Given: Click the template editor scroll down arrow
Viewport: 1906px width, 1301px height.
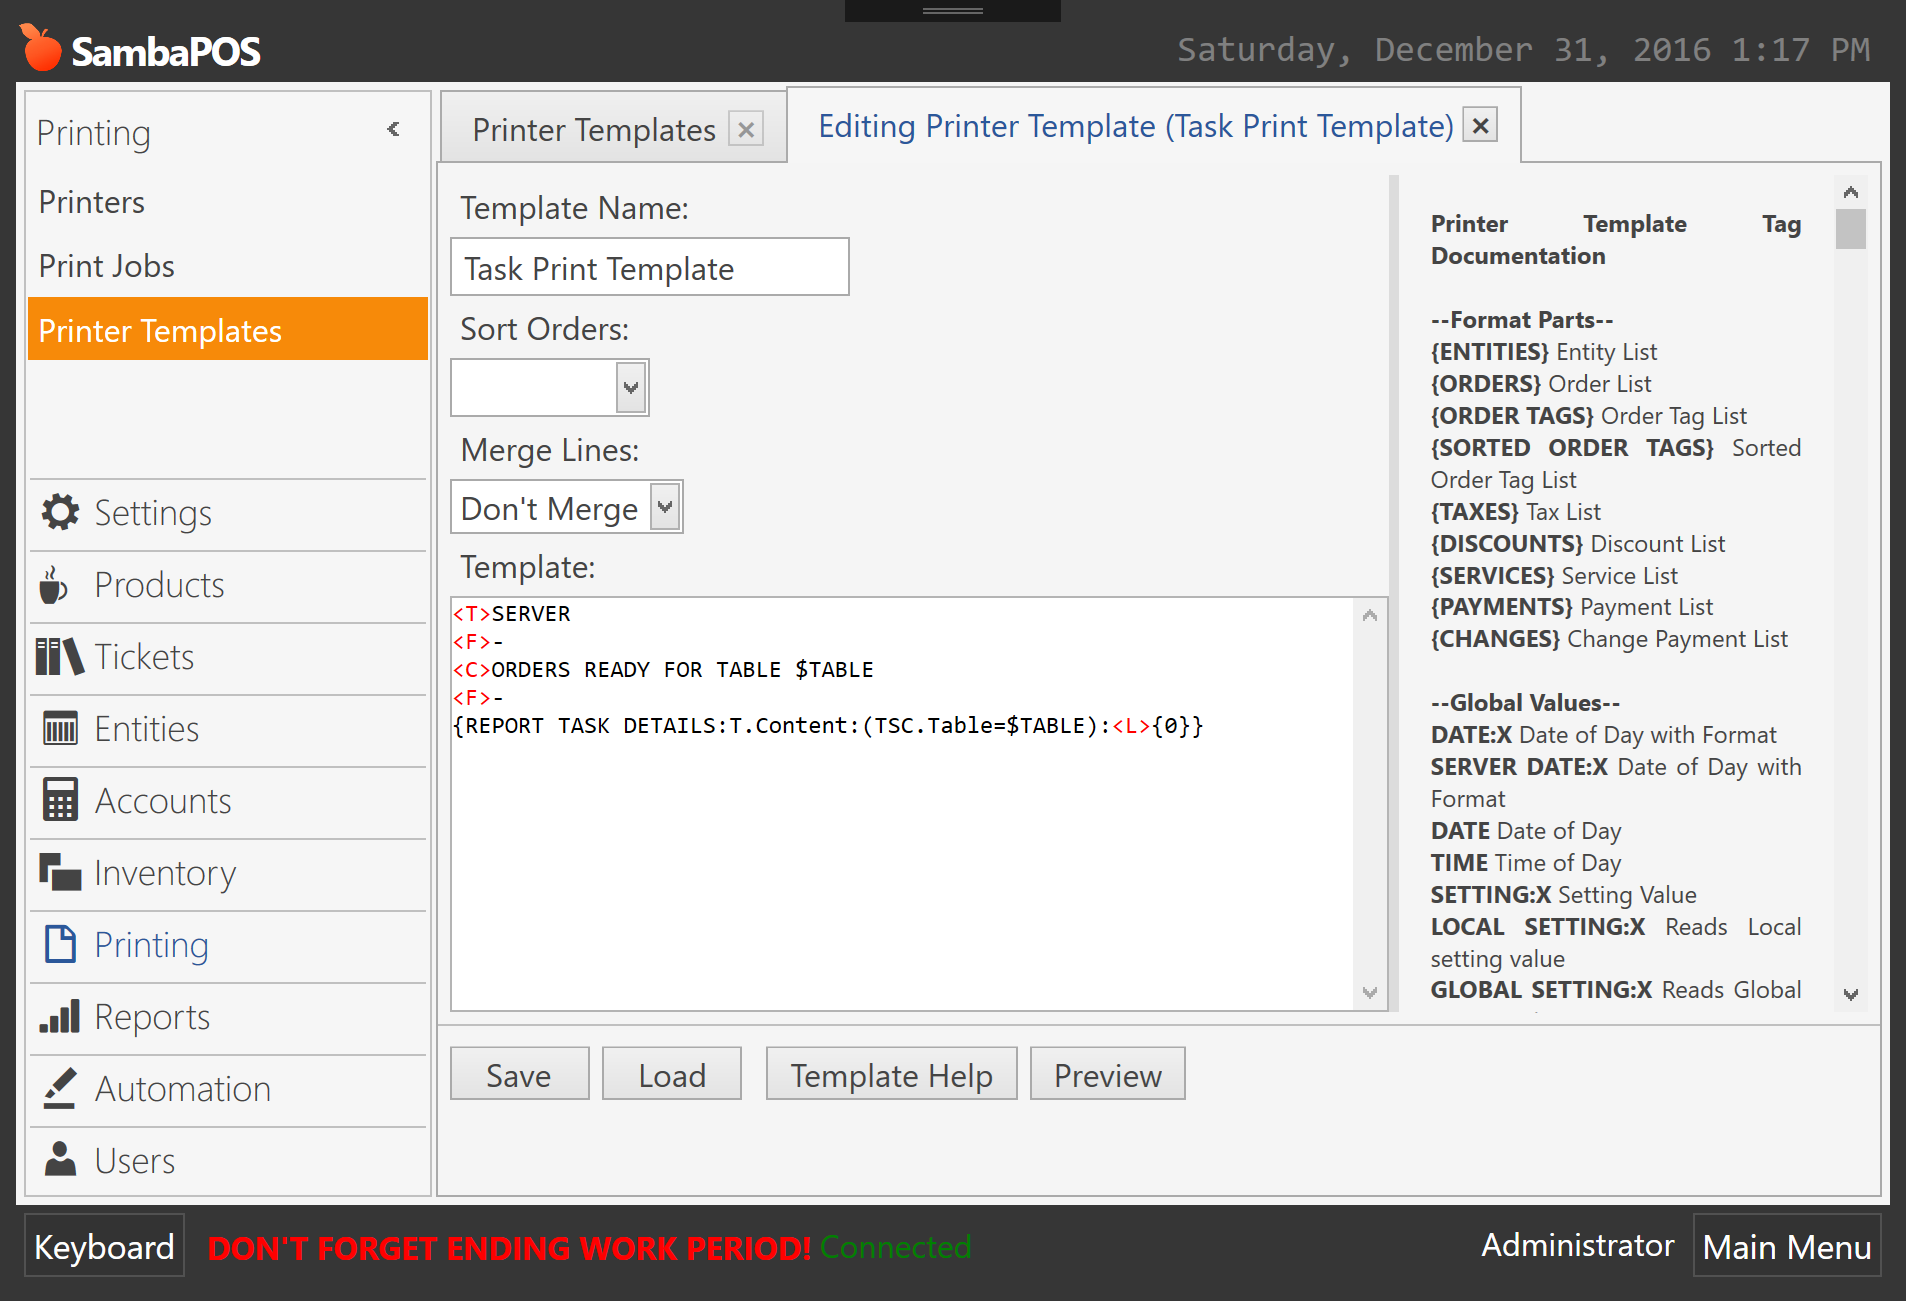Looking at the screenshot, I should 1370,992.
